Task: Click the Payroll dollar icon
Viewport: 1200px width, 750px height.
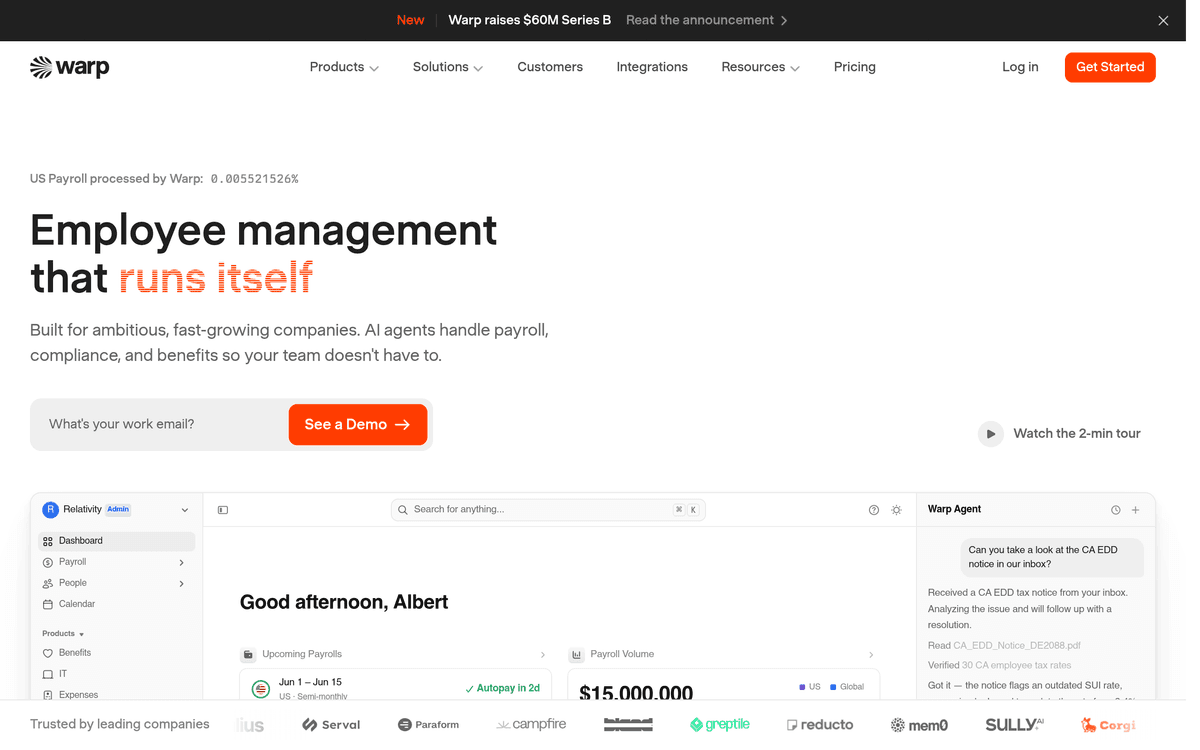Action: (x=48, y=562)
